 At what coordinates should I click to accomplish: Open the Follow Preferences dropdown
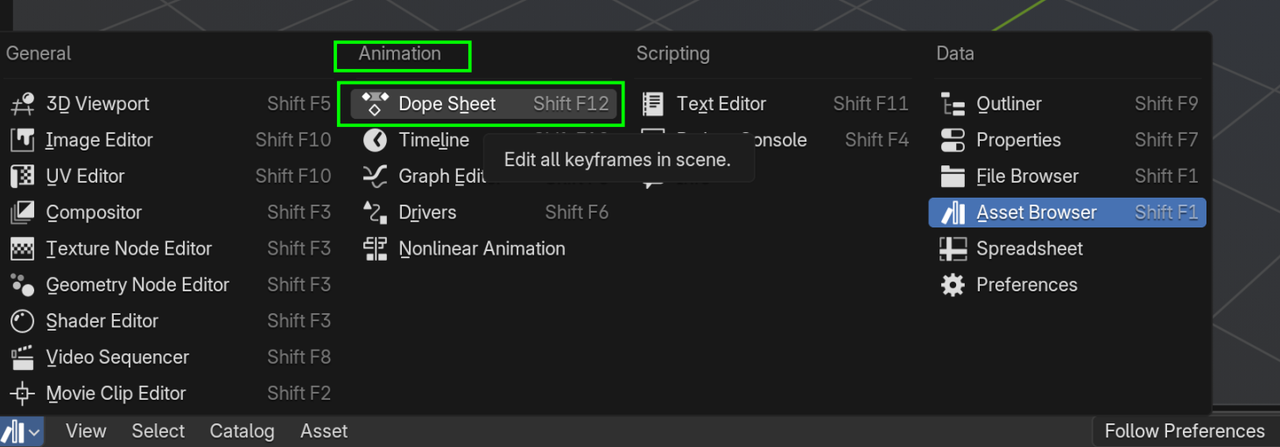(1184, 432)
